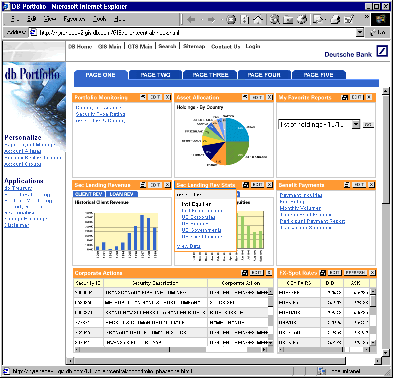Click the minimize icon on Corporate Actions
393x378 pixels.
[x=245, y=273]
